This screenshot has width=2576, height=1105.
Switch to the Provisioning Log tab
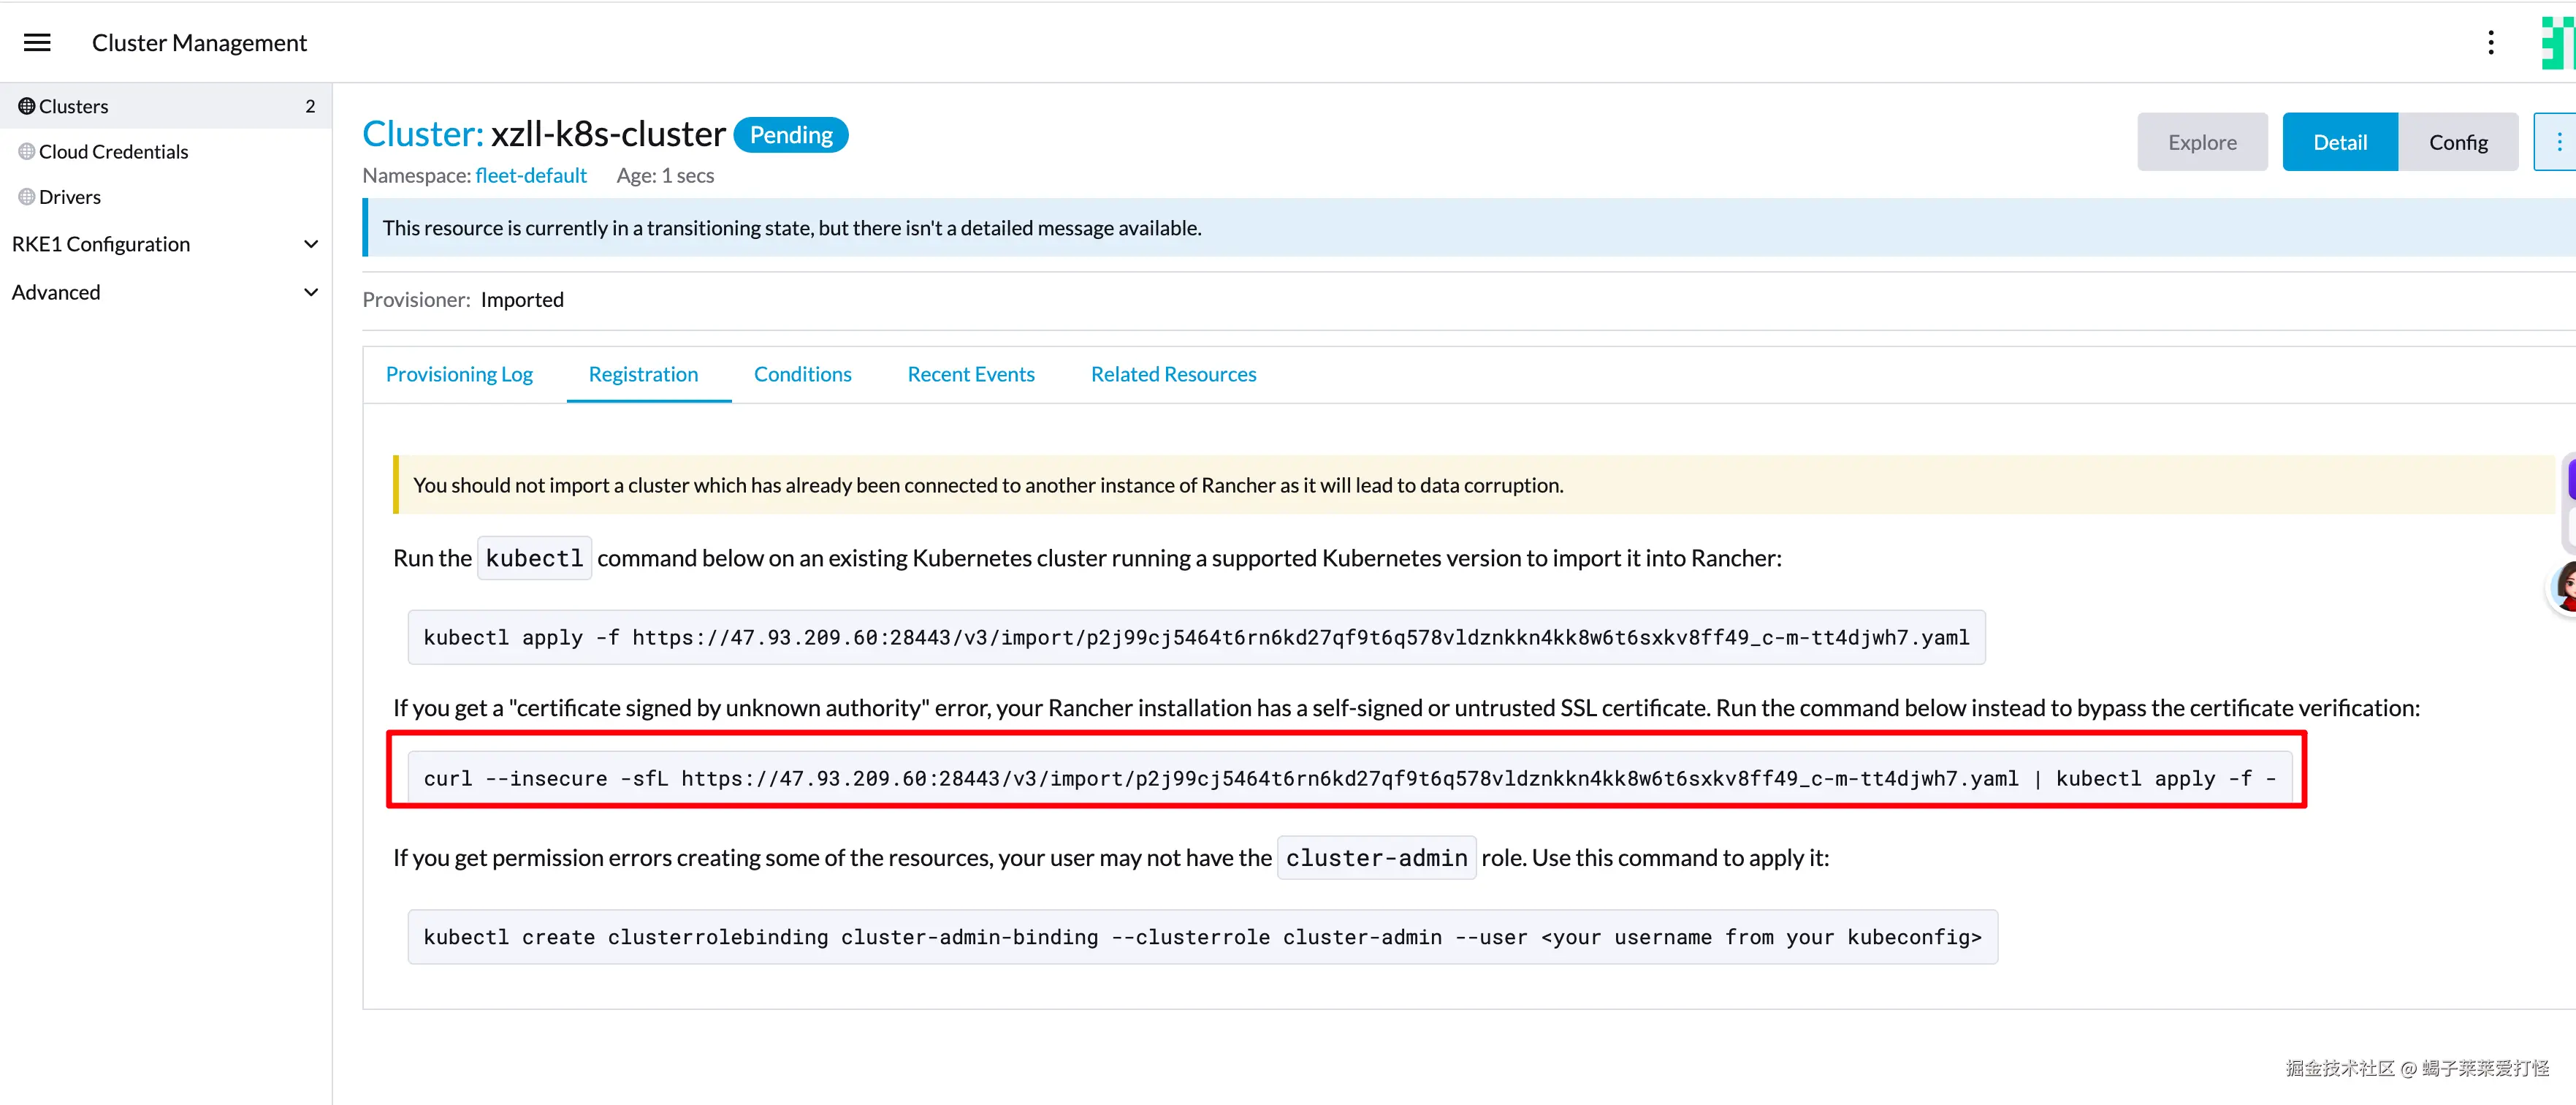click(x=459, y=374)
